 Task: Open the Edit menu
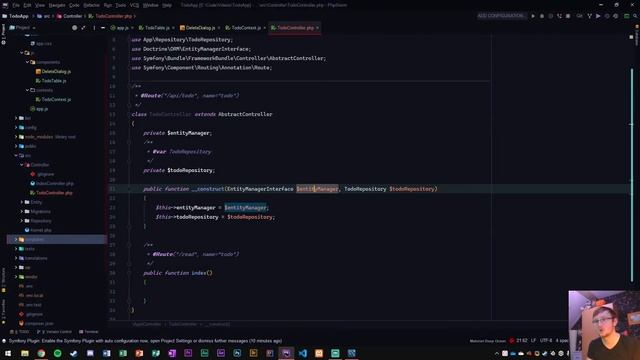pyautogui.click(x=27, y=5)
